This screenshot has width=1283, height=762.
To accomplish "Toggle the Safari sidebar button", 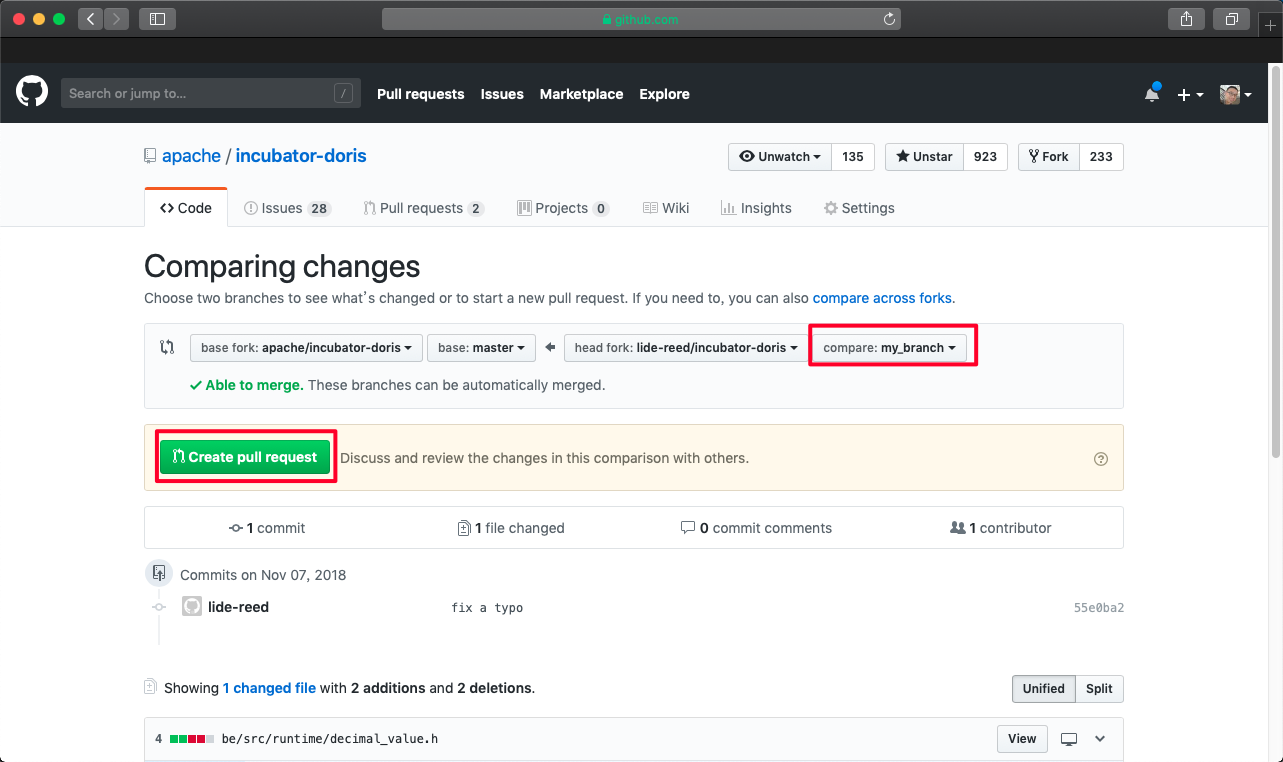I will (x=157, y=18).
